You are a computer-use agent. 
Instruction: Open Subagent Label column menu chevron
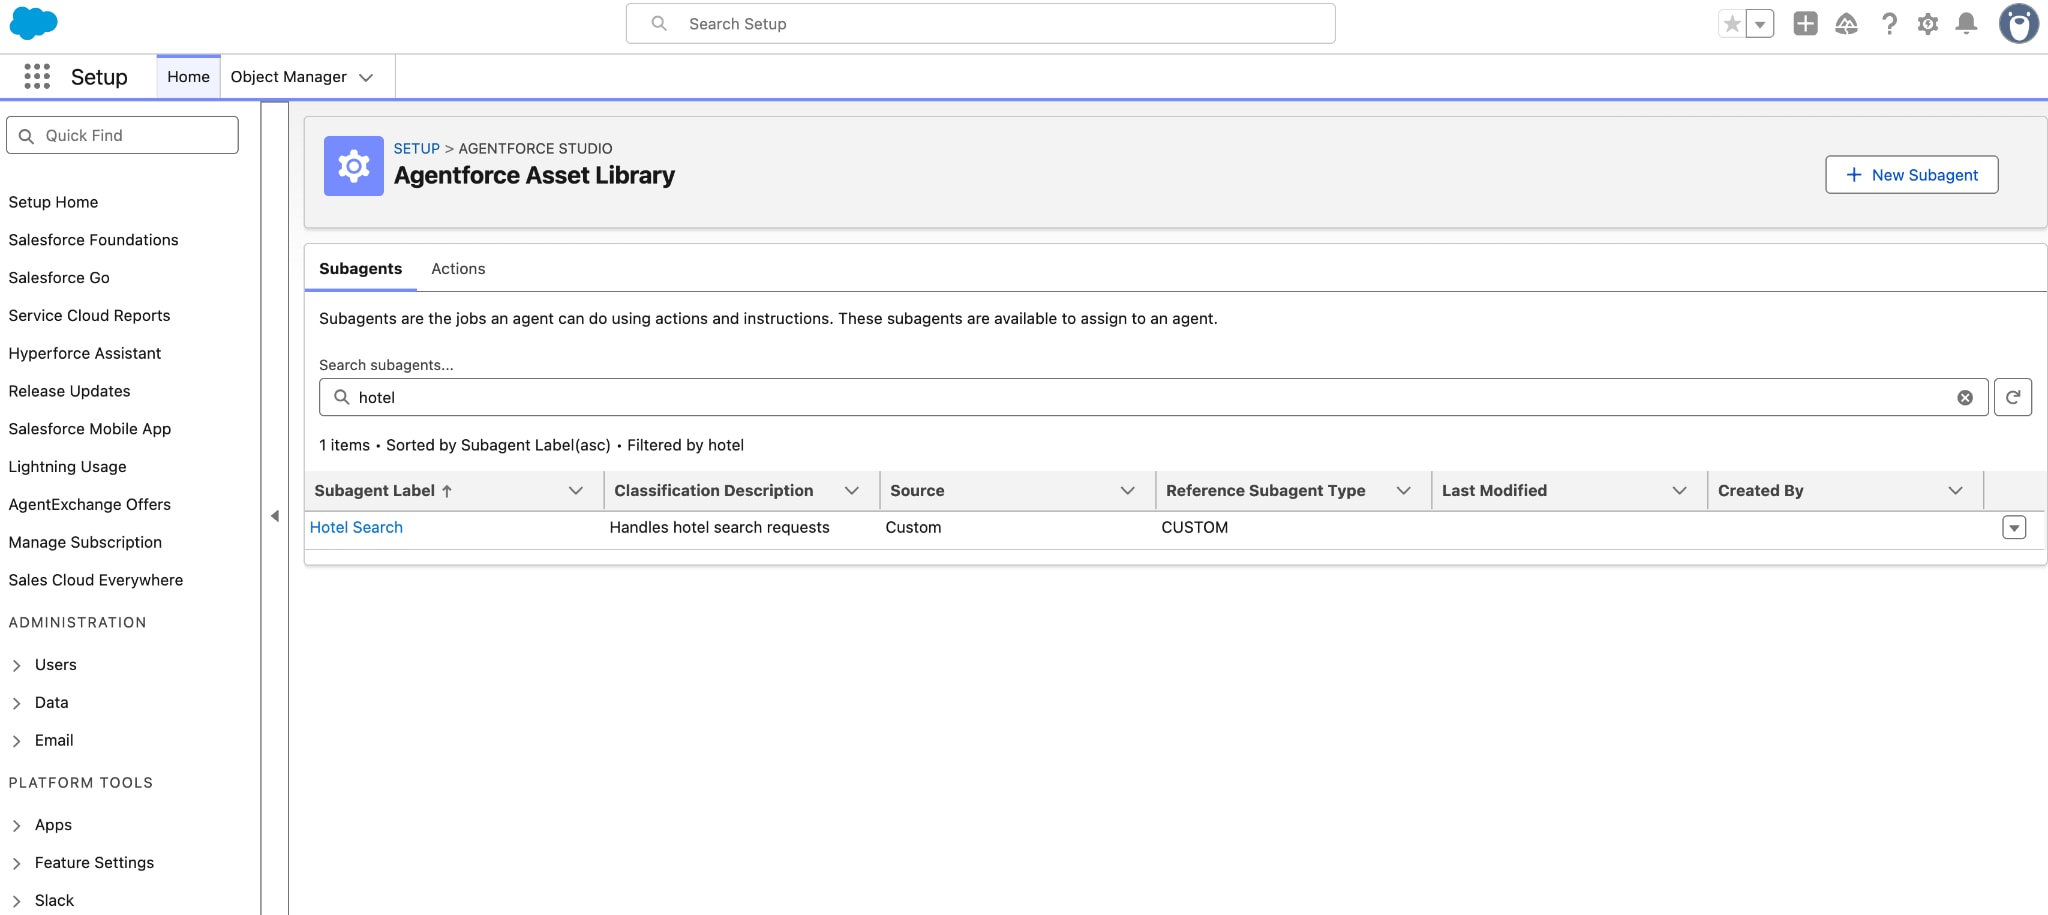tap(576, 491)
